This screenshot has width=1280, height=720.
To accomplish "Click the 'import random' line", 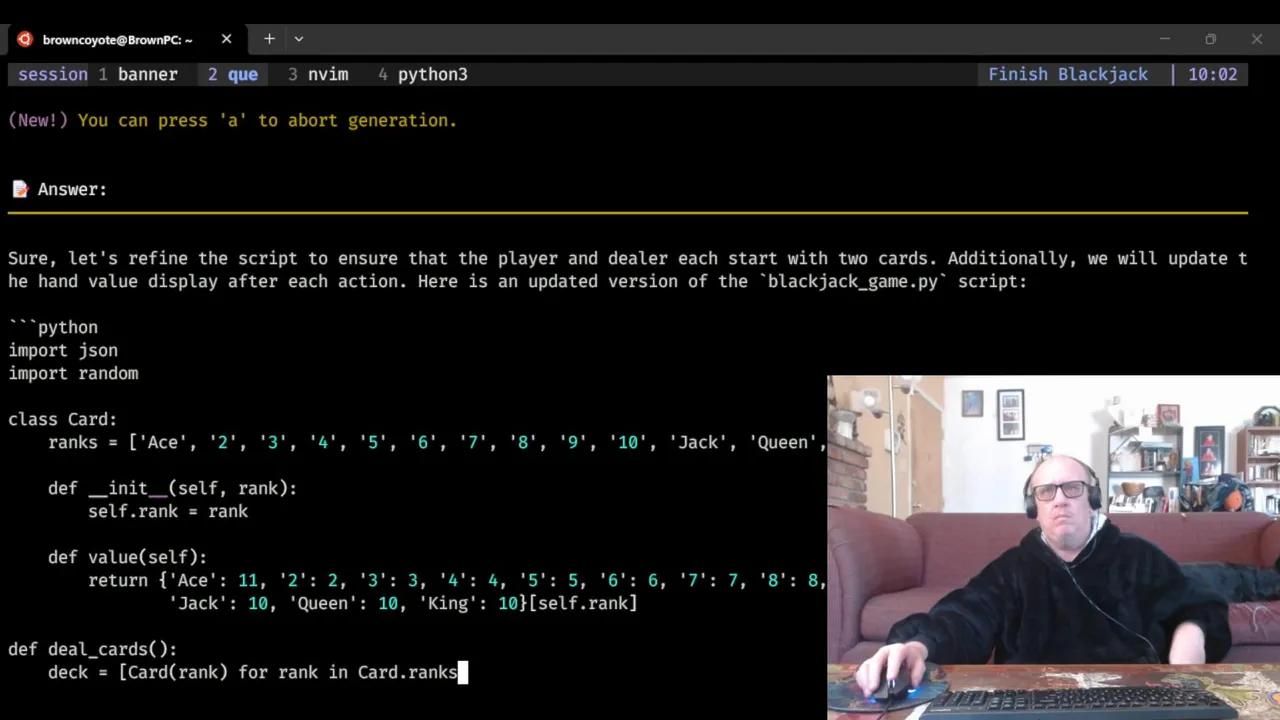I will point(73,373).
